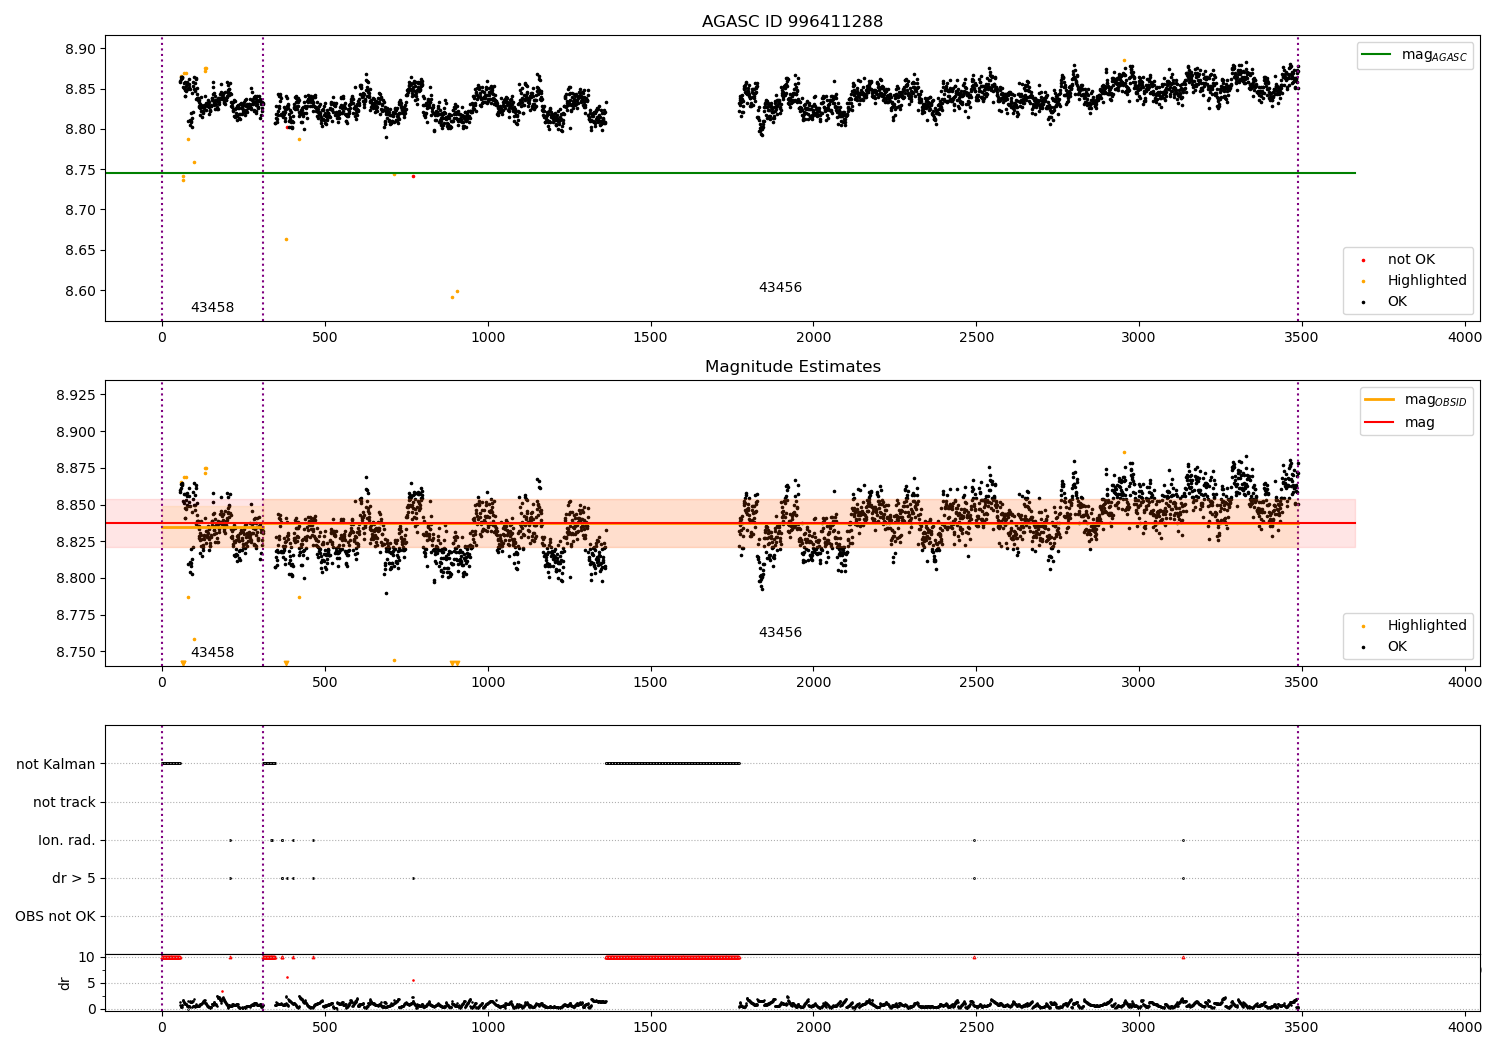Click the red dr=10 marker band near 1500
Screen dimensions: 1500x1050
coord(673,958)
